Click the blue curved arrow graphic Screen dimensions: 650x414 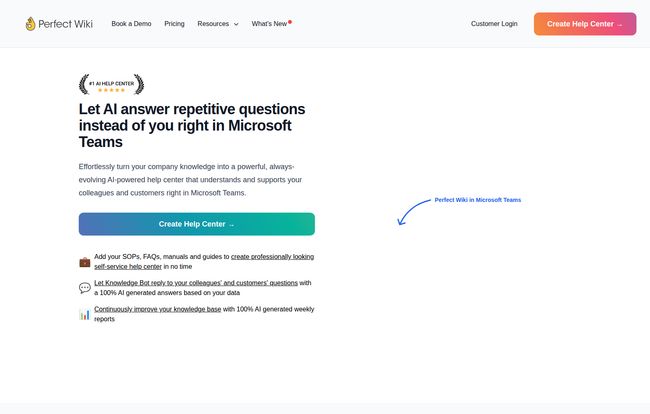point(414,212)
